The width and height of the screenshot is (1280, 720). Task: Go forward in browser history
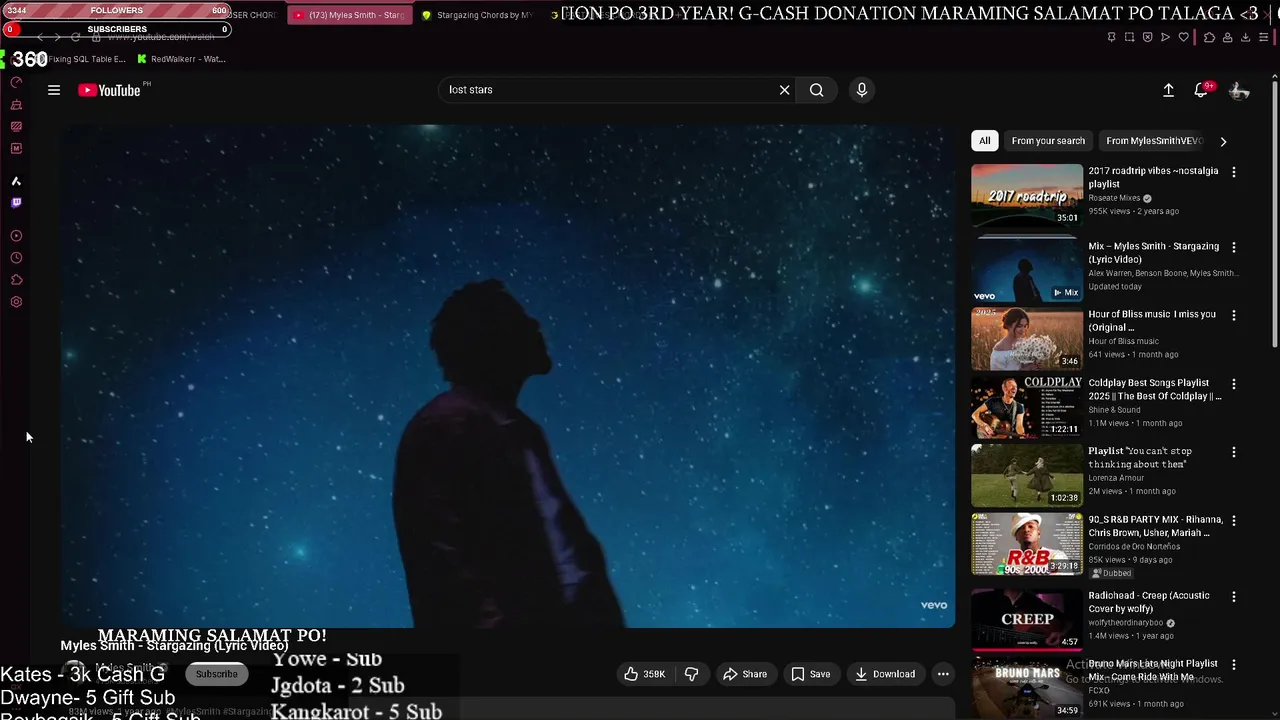(57, 37)
